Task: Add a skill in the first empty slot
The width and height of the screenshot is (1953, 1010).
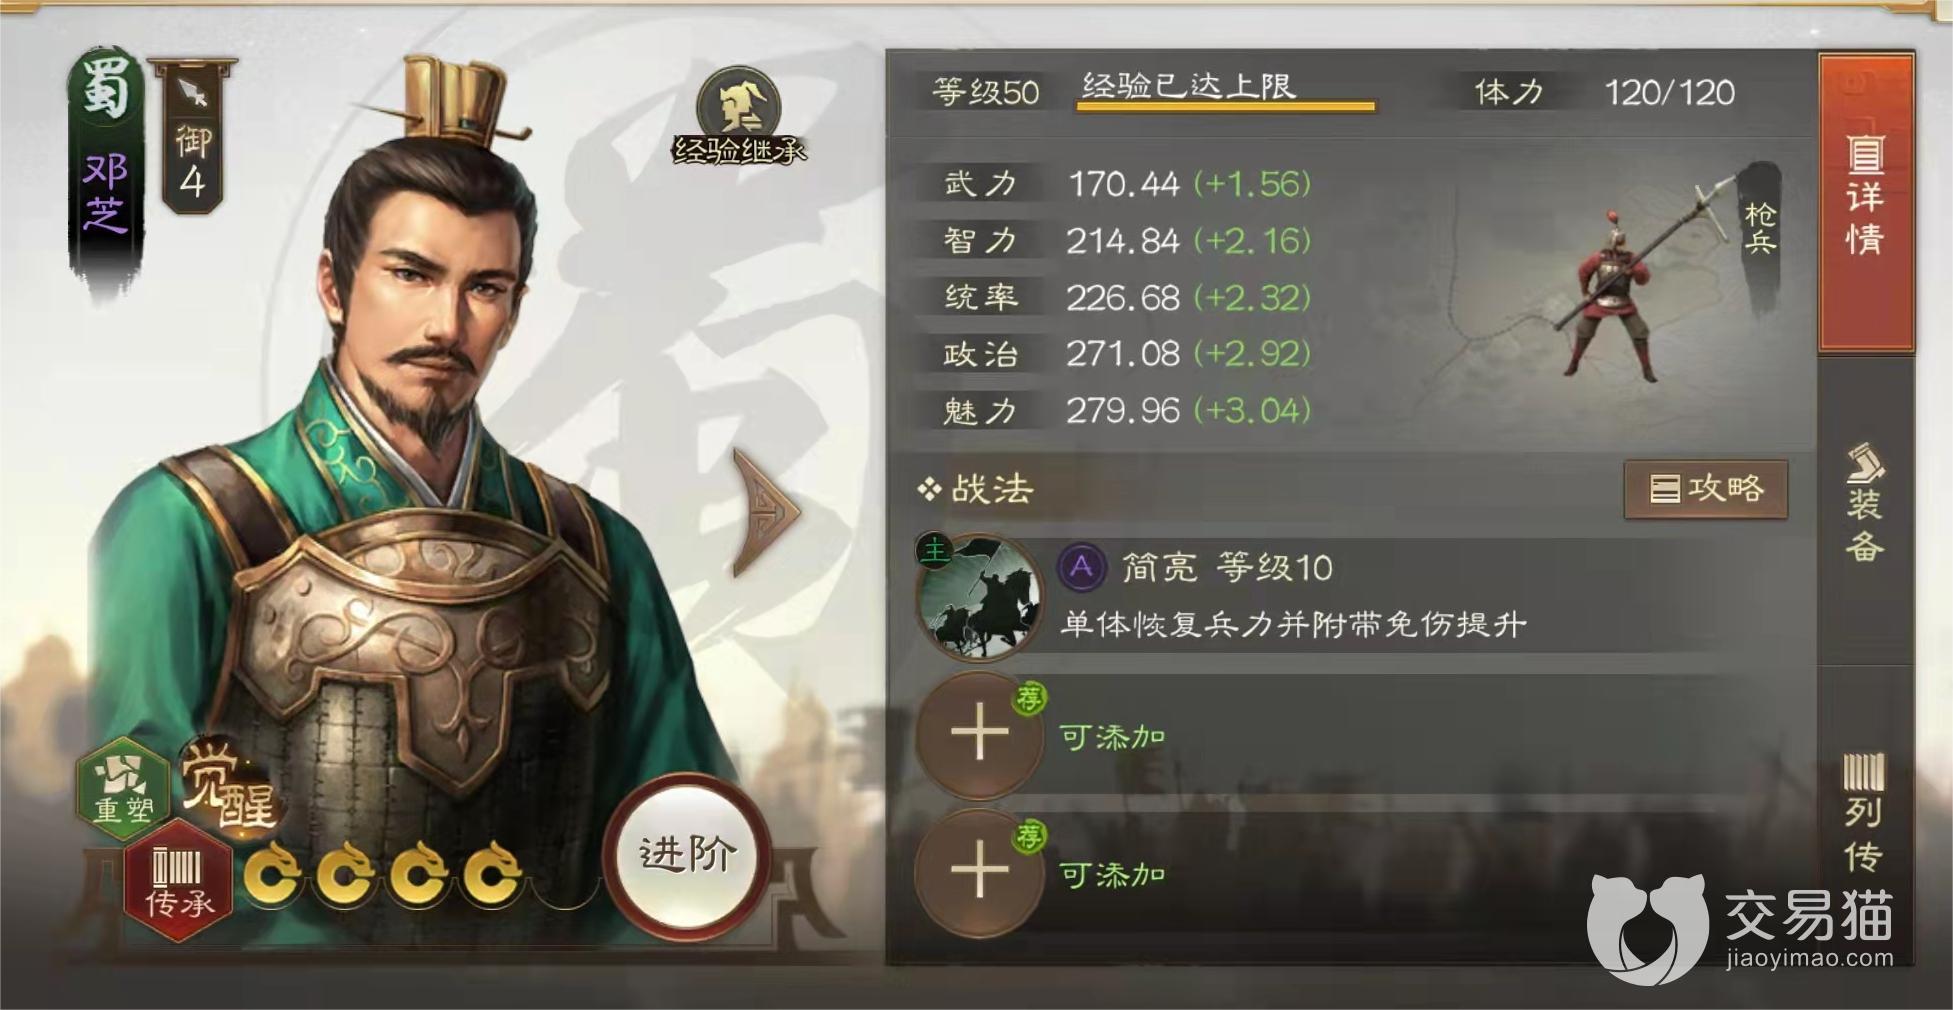Action: coord(979,735)
